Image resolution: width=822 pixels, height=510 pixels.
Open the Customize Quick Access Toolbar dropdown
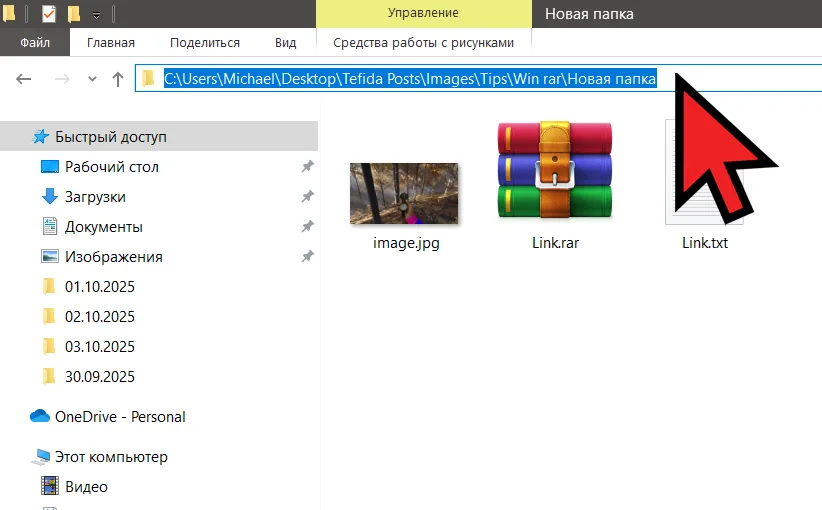tap(96, 15)
